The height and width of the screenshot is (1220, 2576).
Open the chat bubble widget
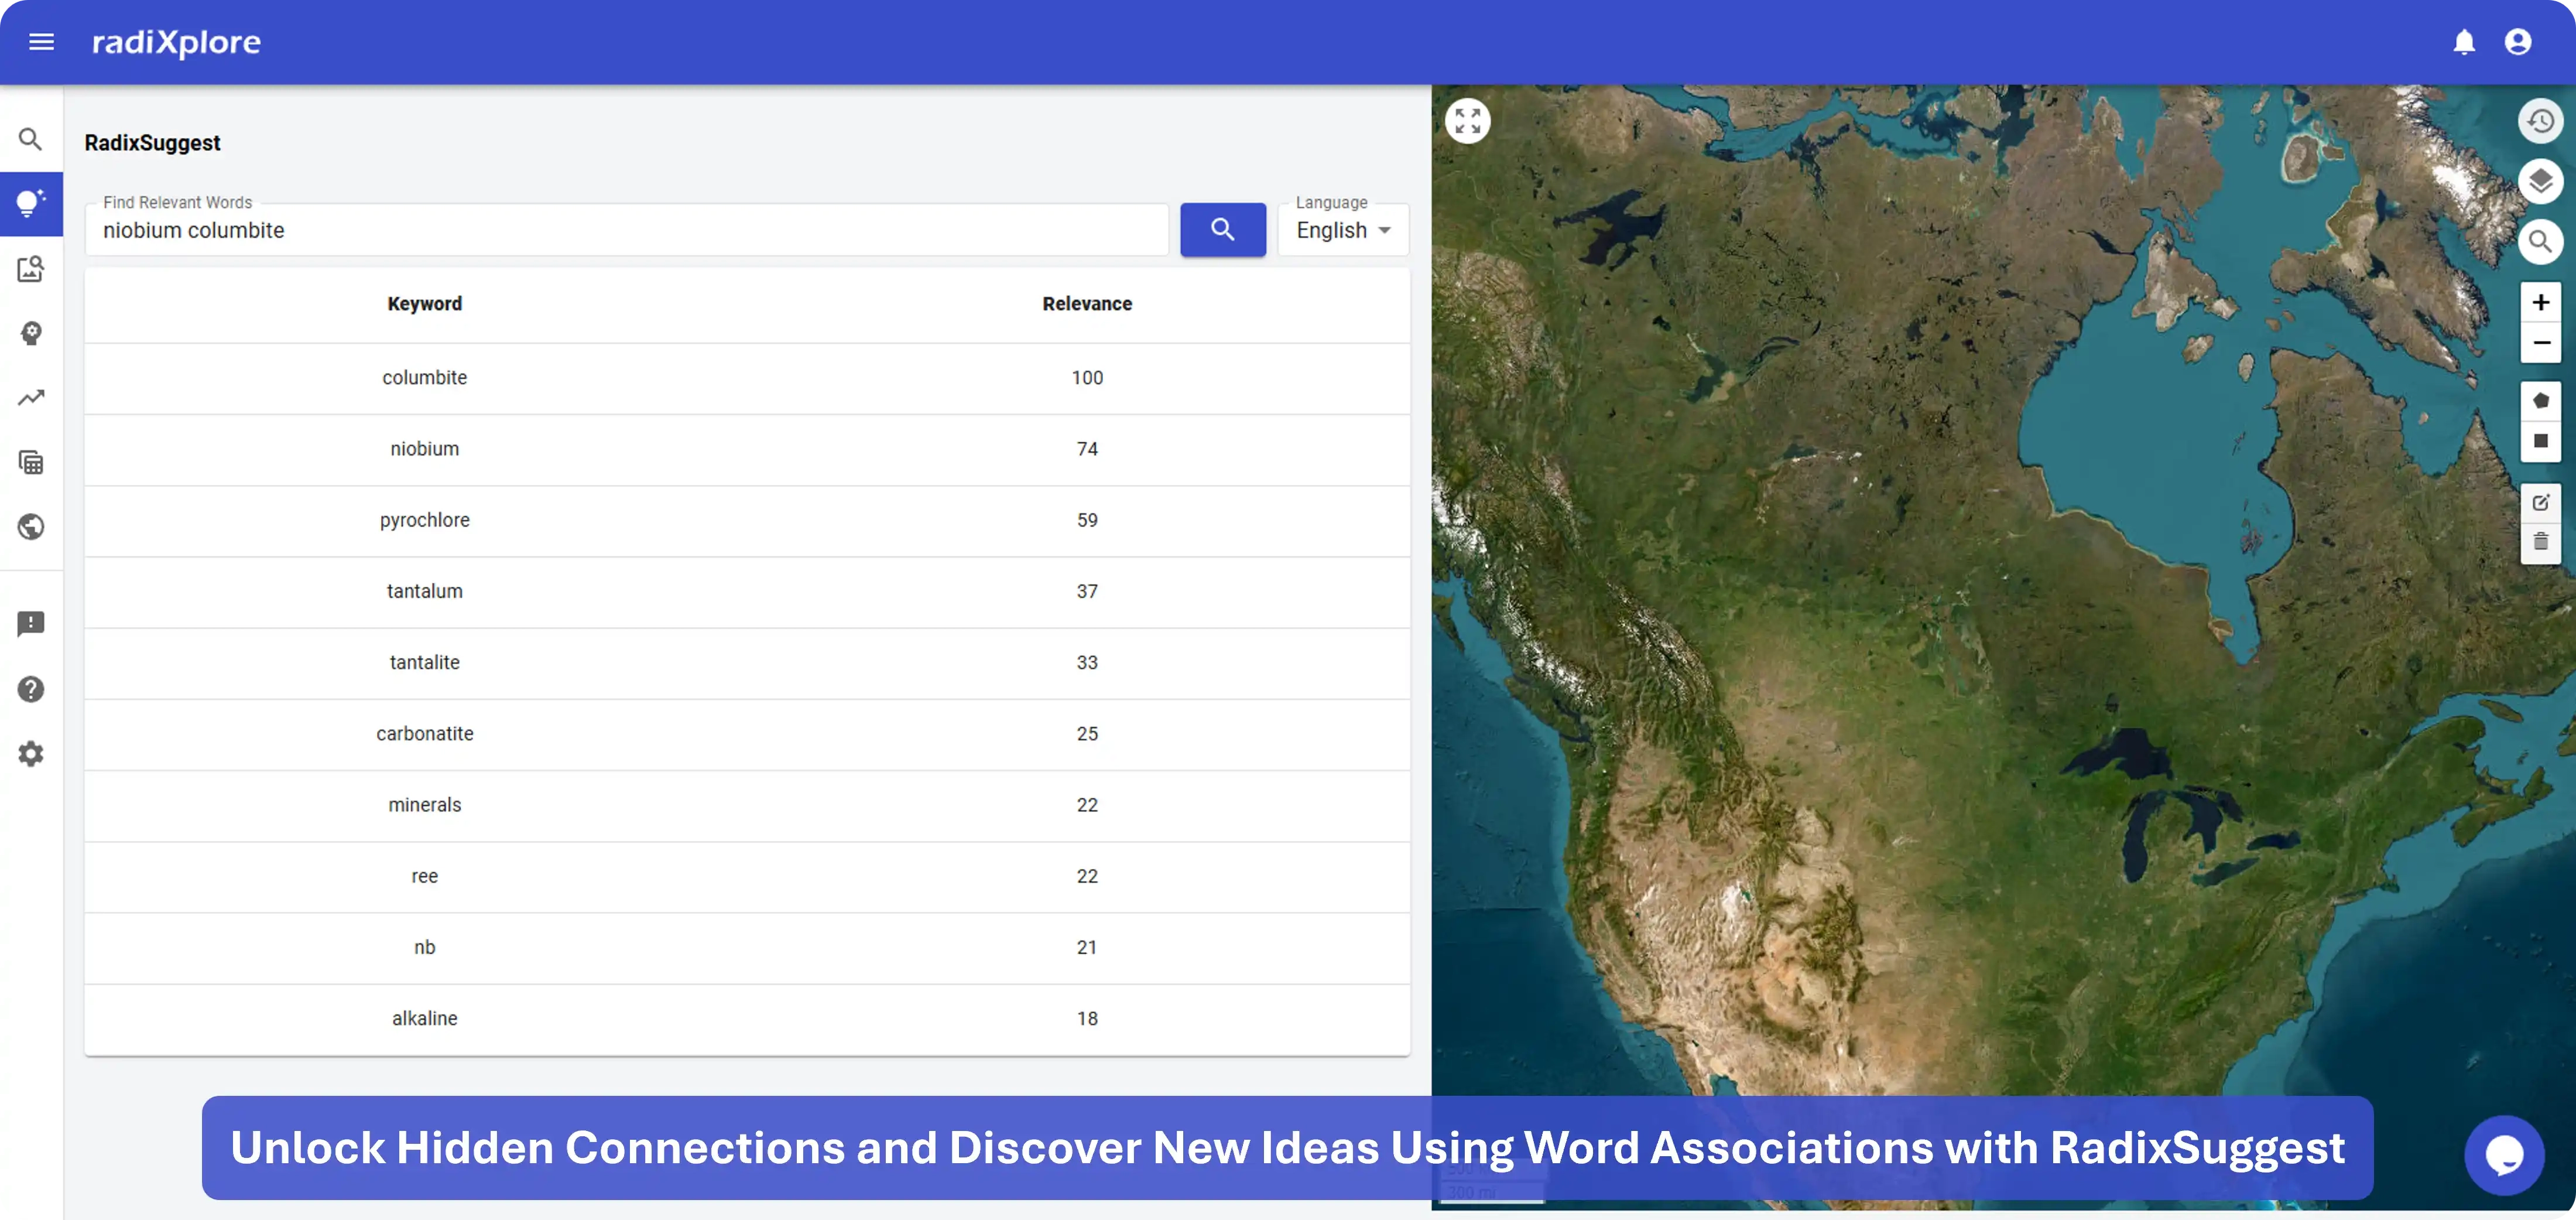[x=2503, y=1155]
